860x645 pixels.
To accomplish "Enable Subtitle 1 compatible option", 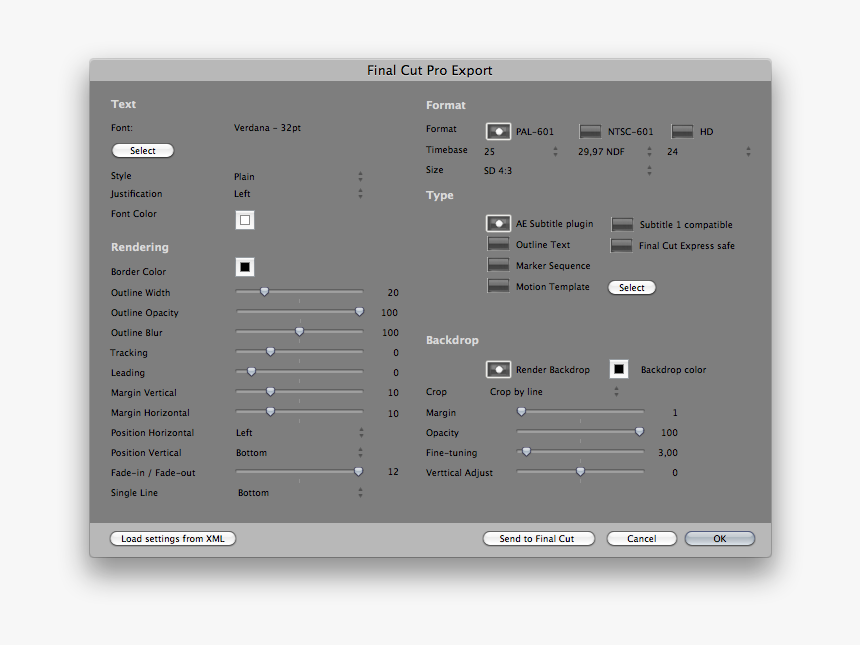I will pos(622,224).
